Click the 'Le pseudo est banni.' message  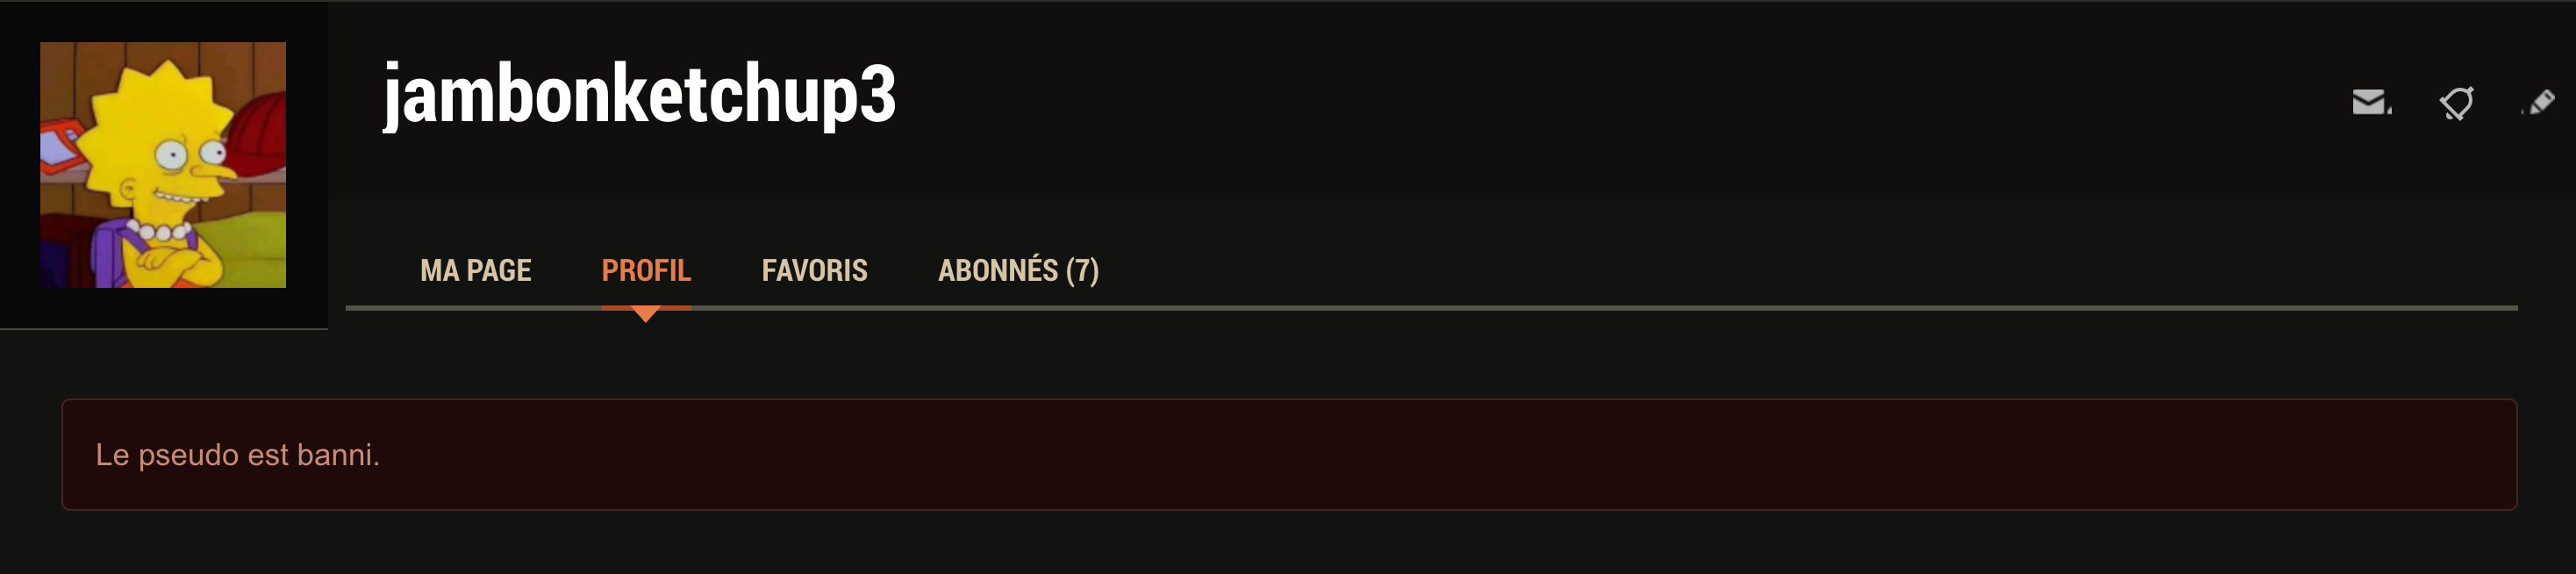click(237, 455)
